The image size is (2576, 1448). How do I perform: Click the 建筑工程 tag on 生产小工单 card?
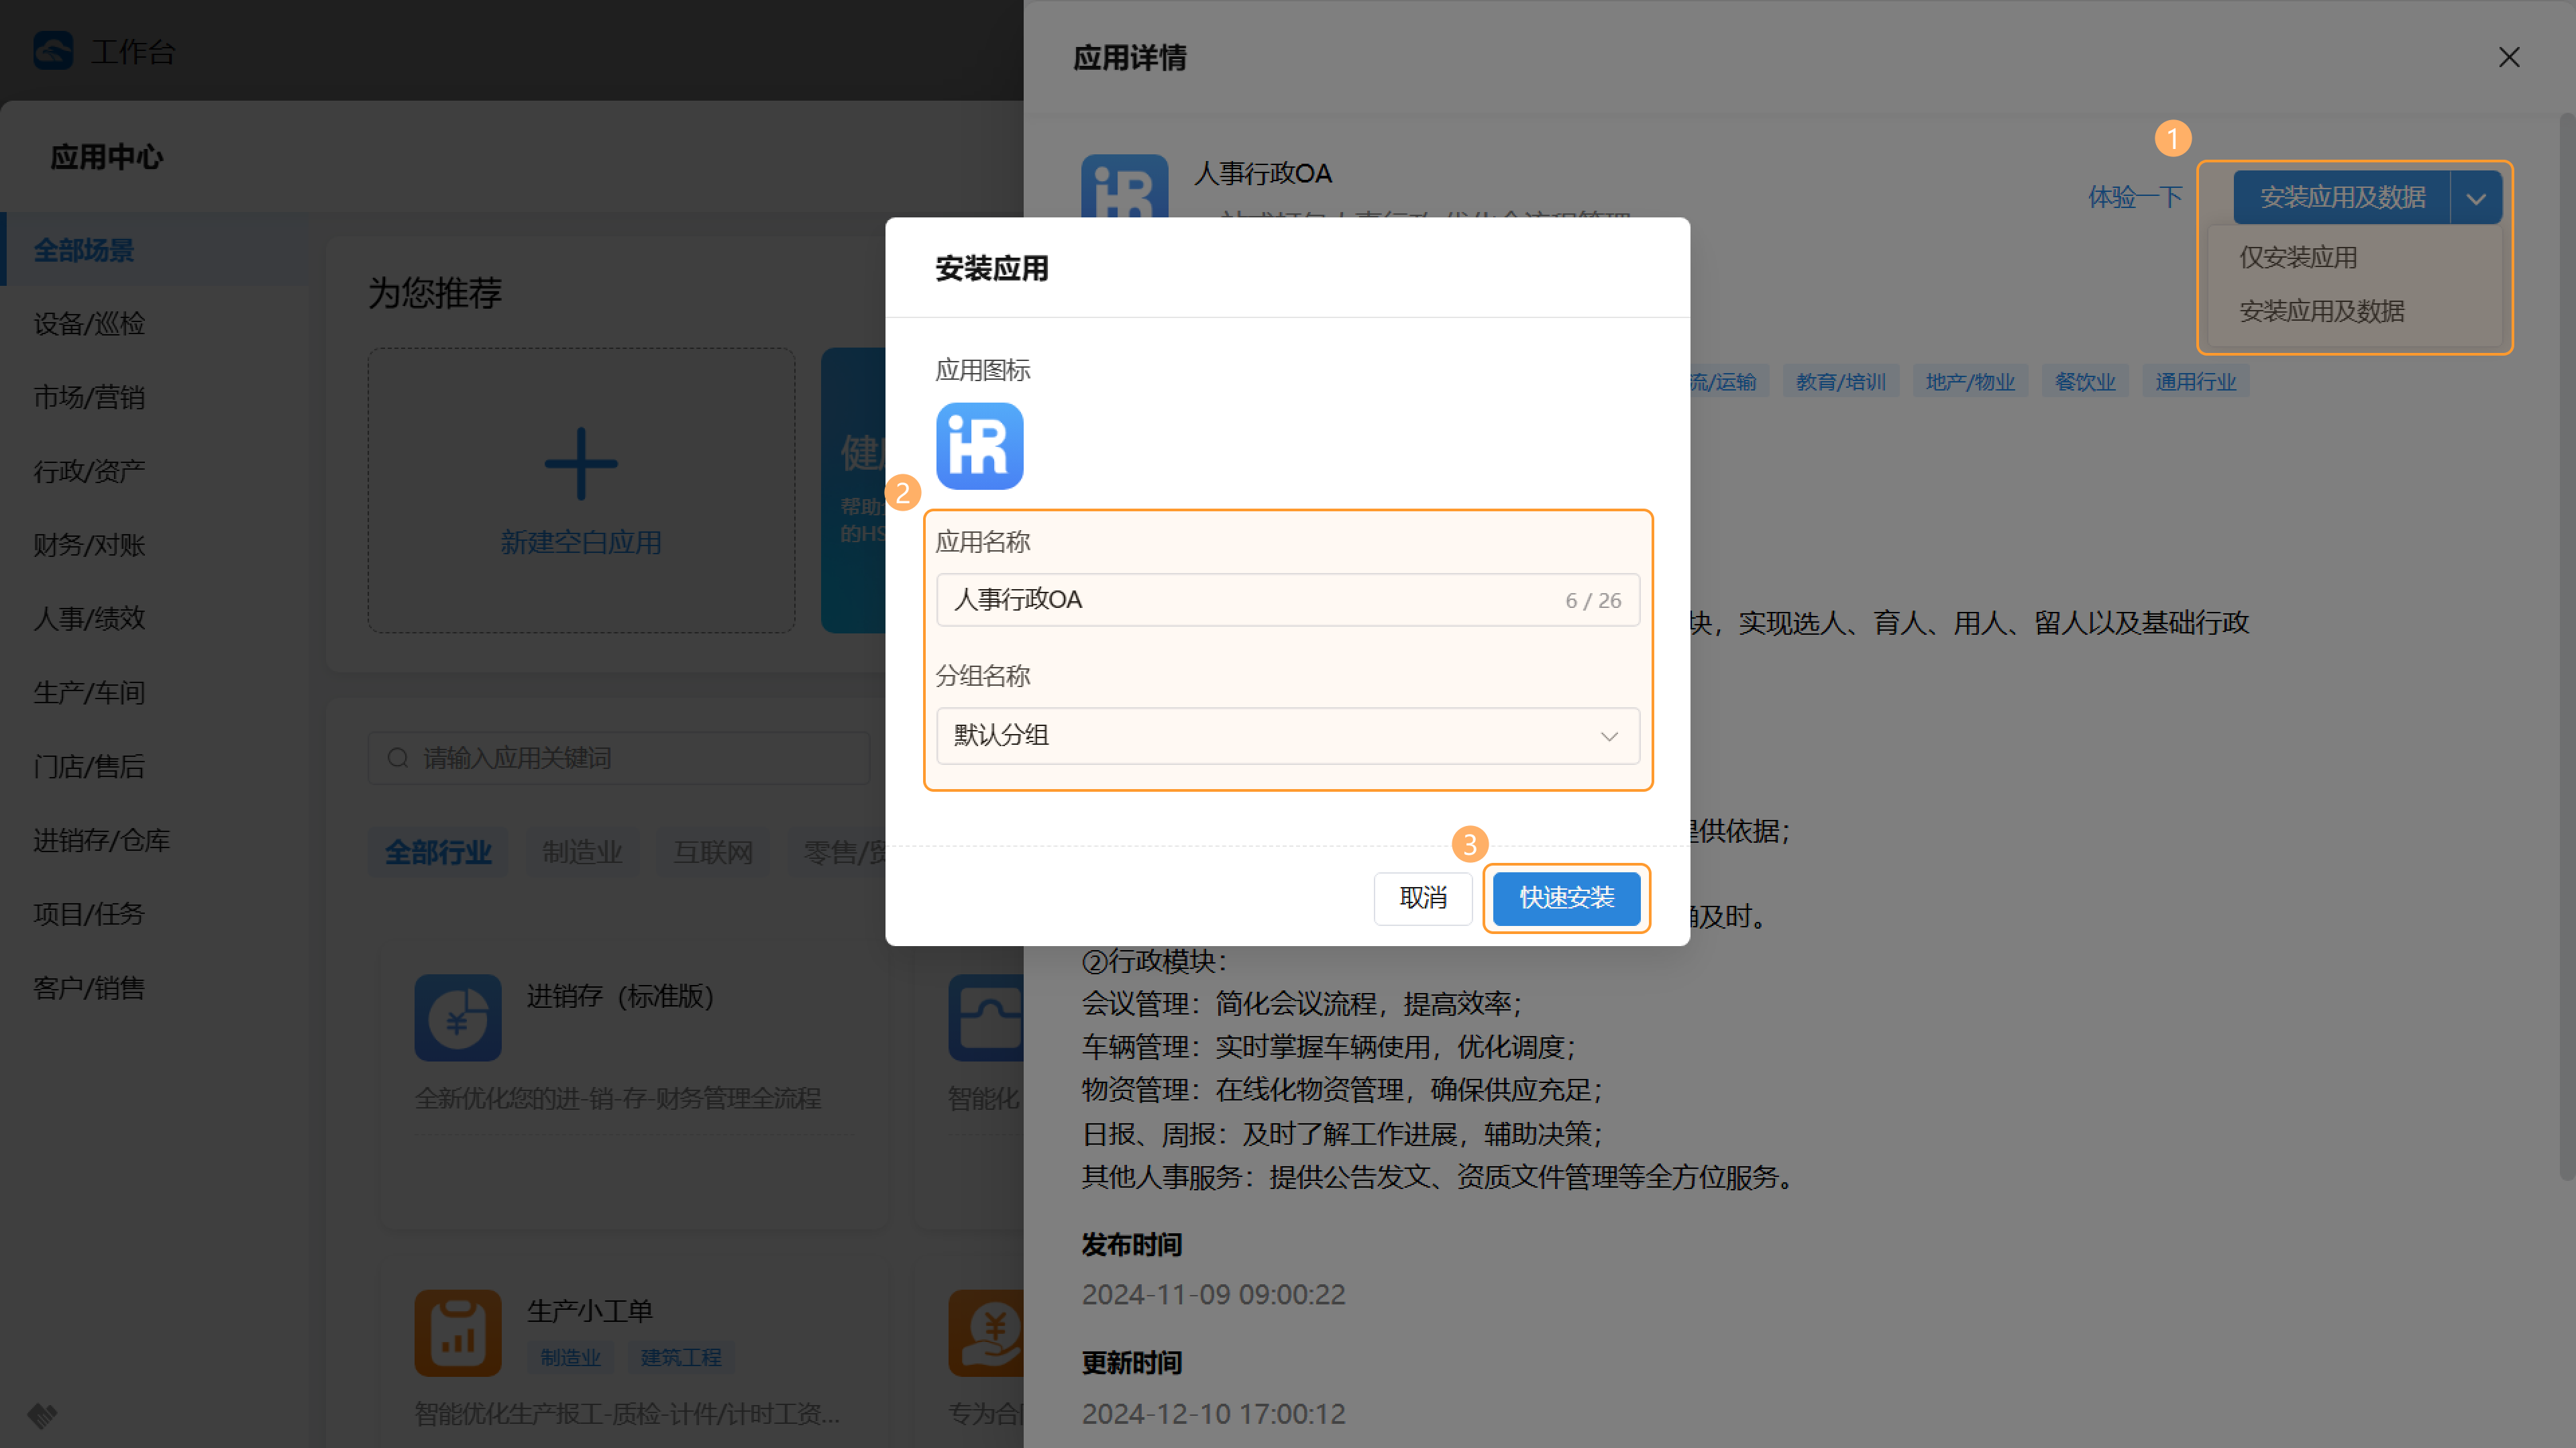pos(681,1357)
